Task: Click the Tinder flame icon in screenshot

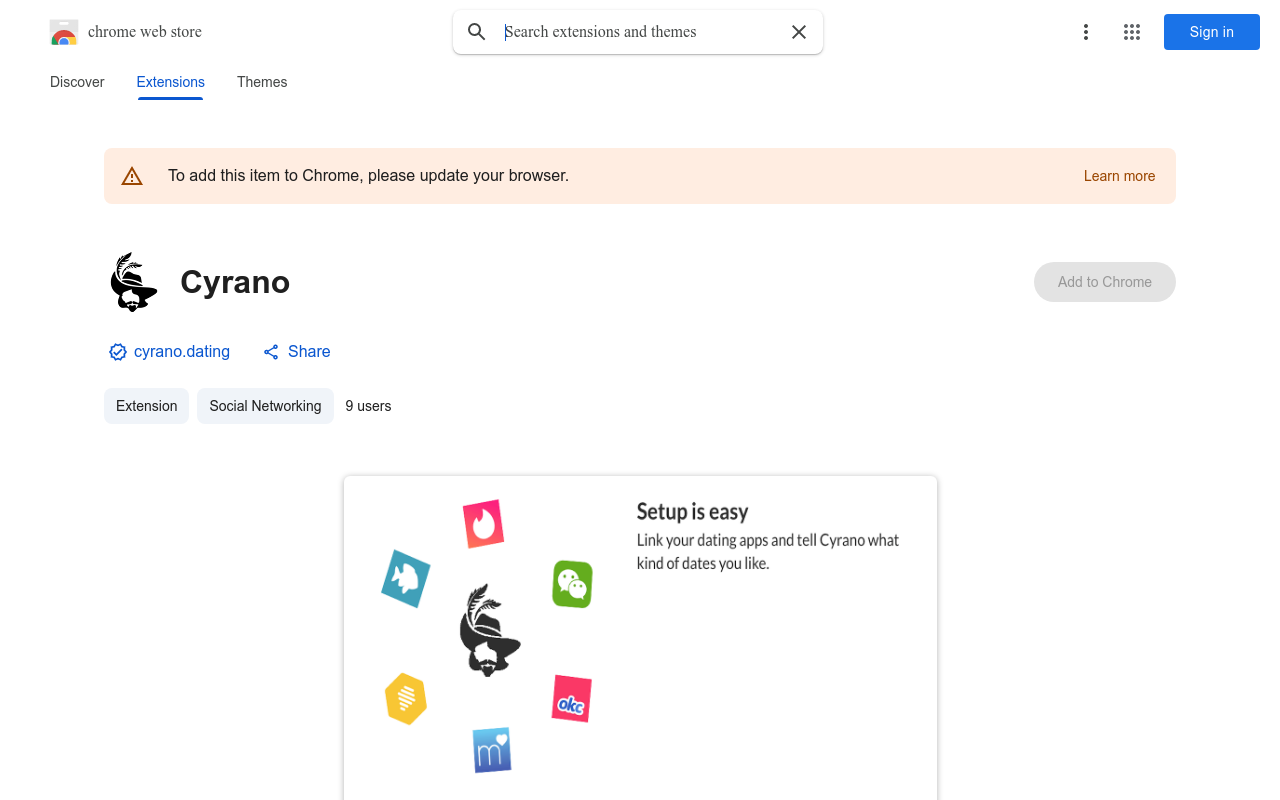Action: [x=483, y=524]
